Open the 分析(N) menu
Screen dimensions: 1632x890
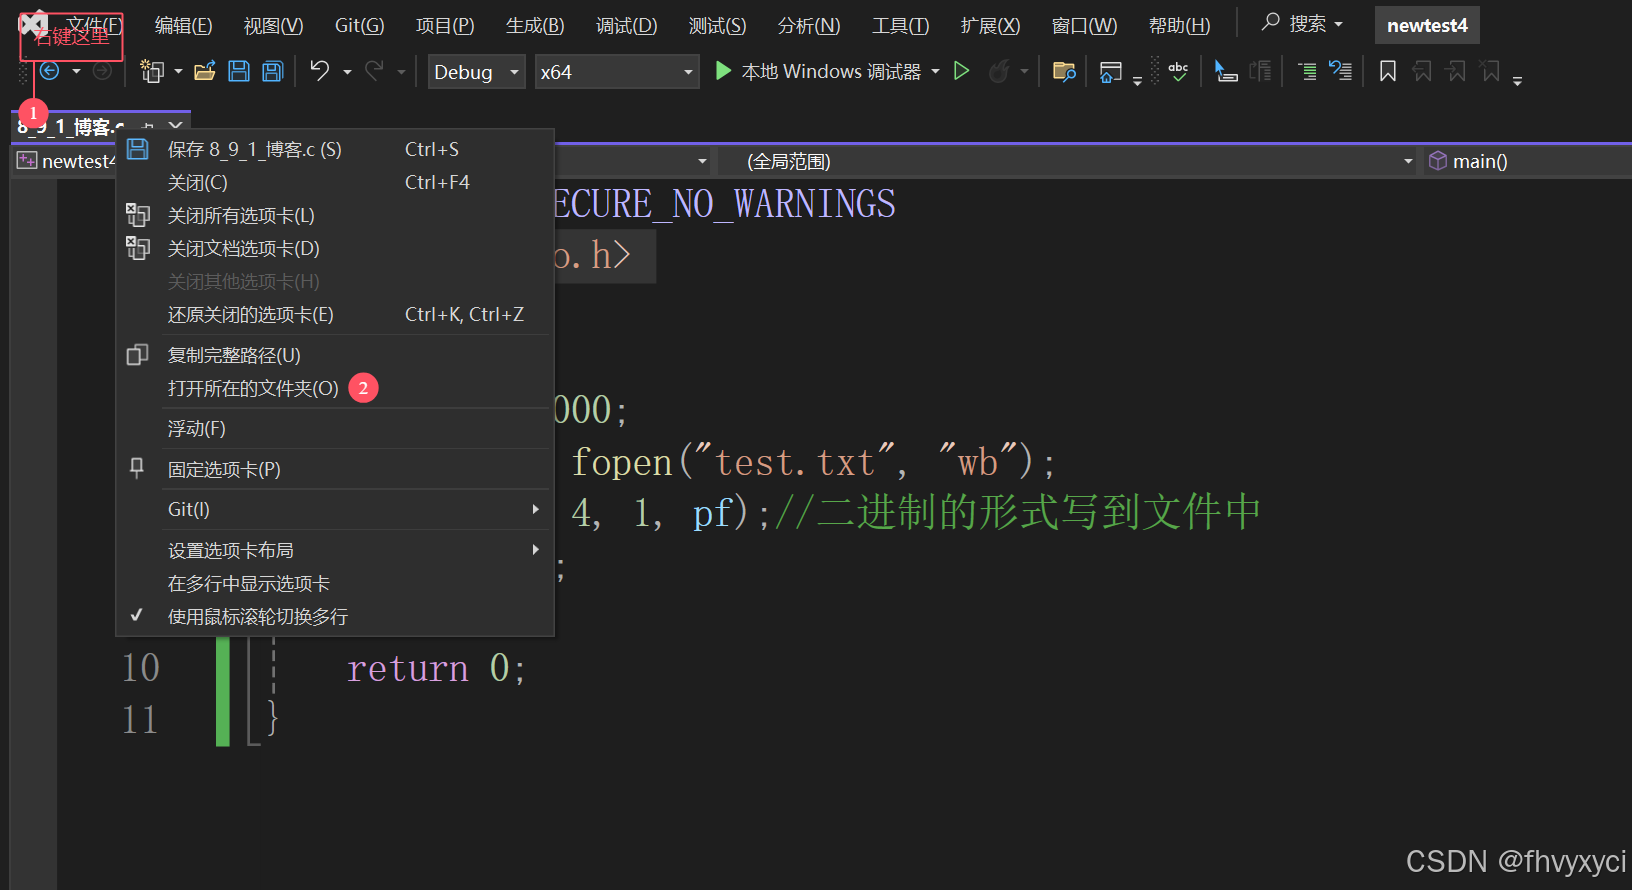[809, 25]
